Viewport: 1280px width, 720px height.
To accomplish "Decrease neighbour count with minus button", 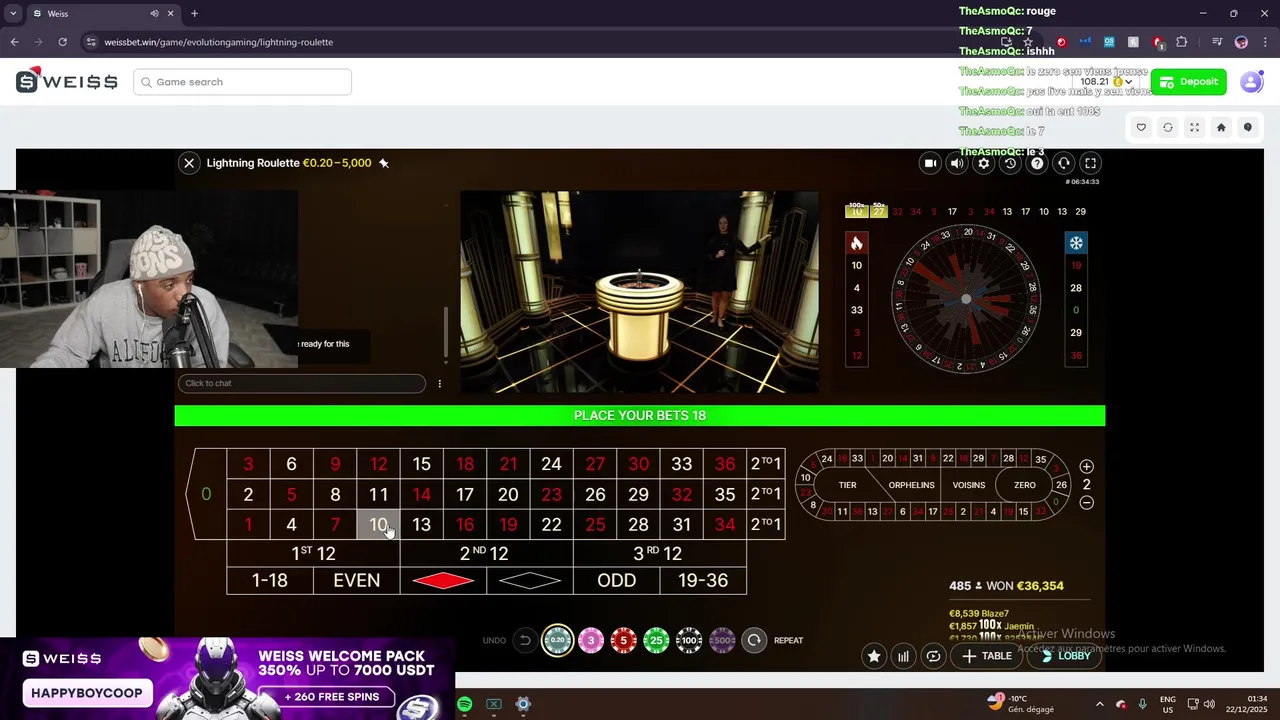I will point(1087,503).
